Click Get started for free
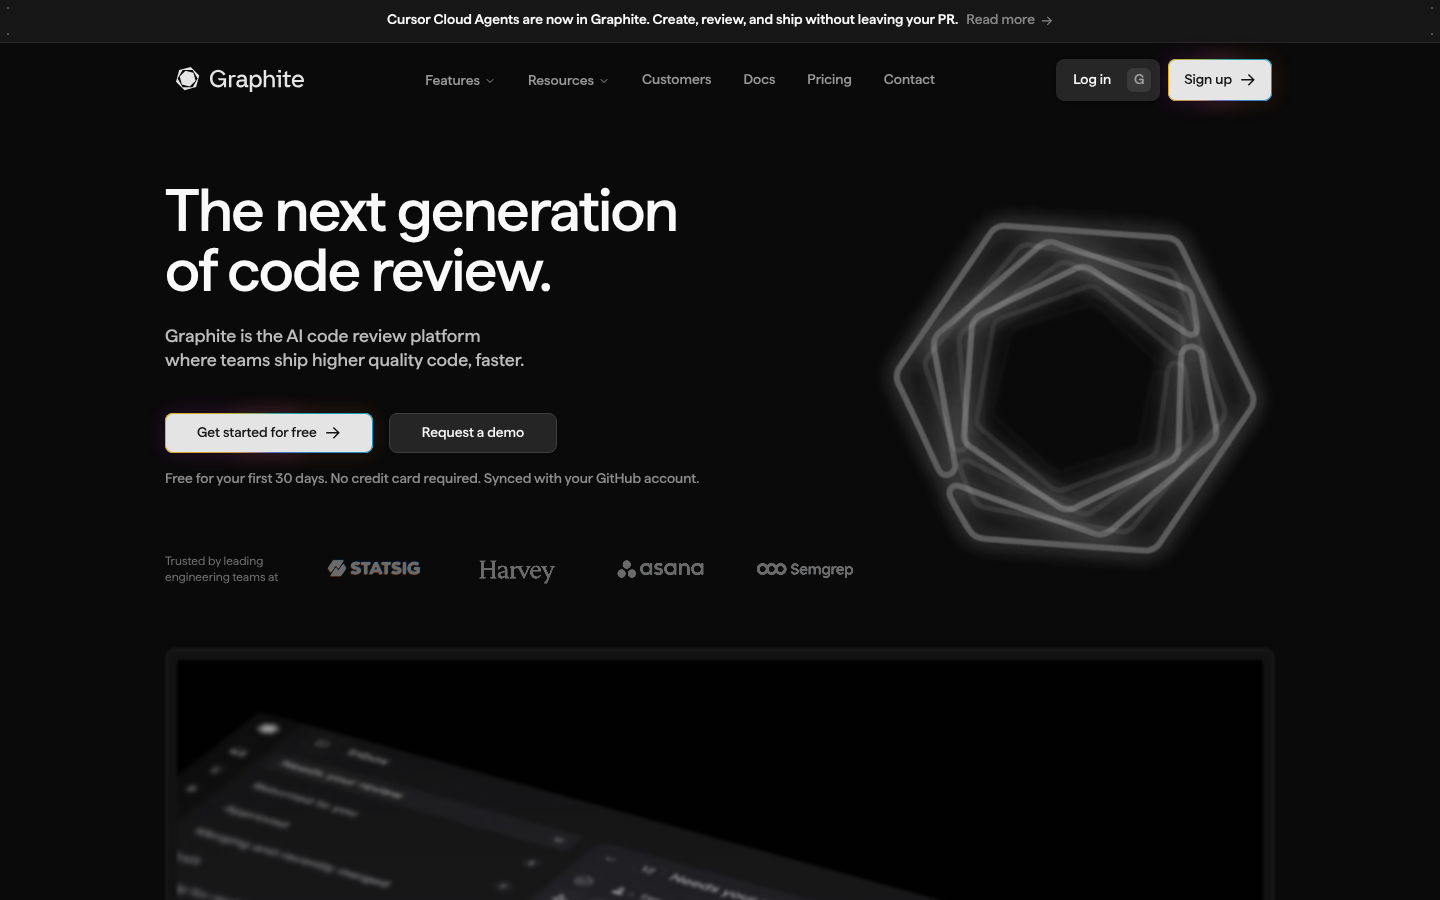 coord(269,433)
